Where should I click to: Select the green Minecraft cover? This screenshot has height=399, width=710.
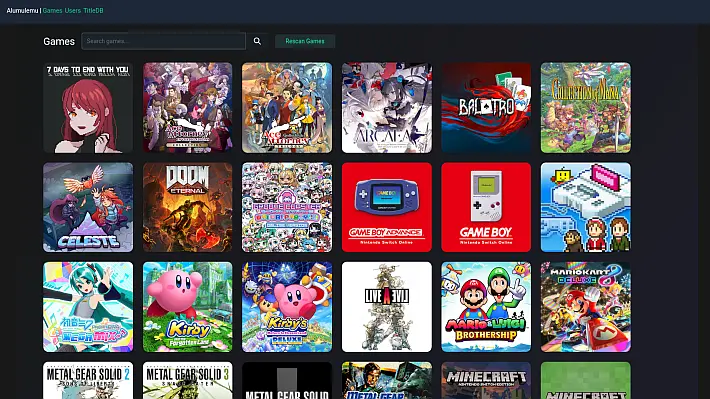585,380
